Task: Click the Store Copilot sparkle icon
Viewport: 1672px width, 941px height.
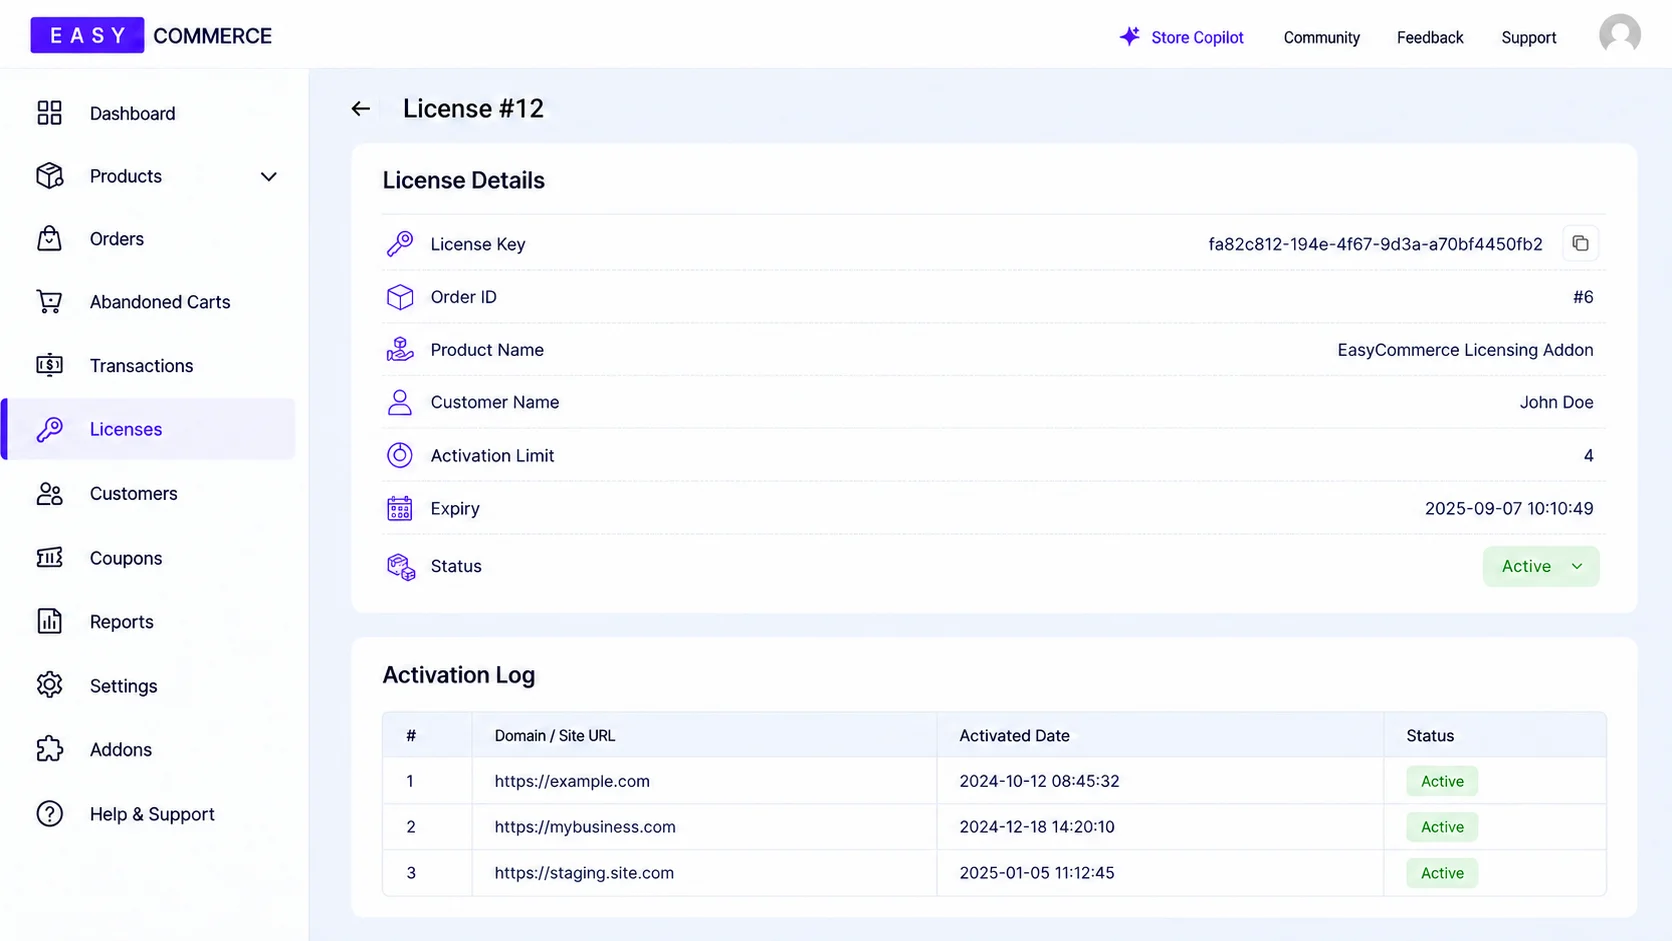Action: tap(1129, 37)
